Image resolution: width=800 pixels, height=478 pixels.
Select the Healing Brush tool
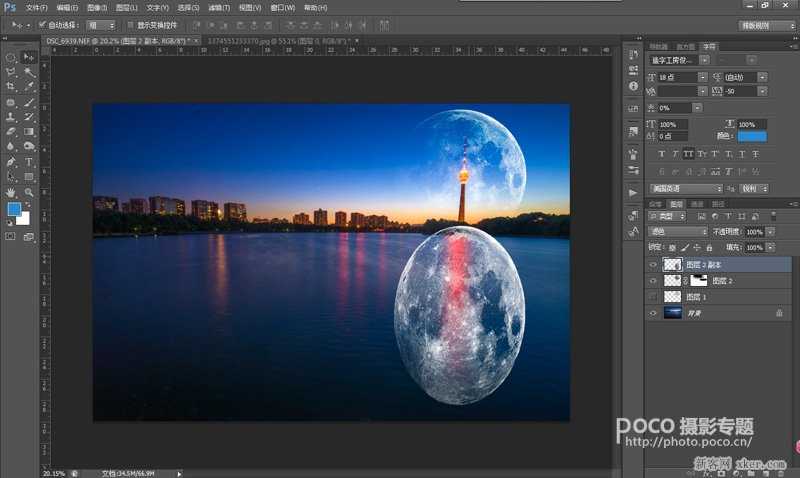click(x=11, y=102)
